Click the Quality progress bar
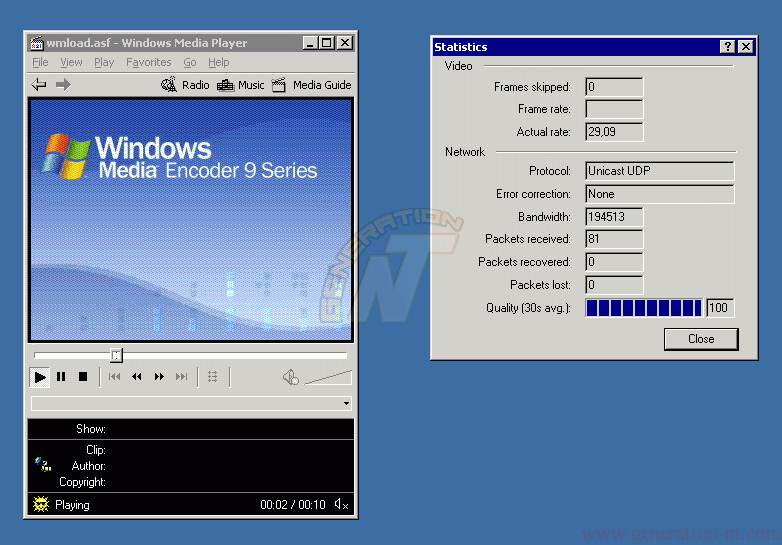The width and height of the screenshot is (782, 545). point(644,308)
